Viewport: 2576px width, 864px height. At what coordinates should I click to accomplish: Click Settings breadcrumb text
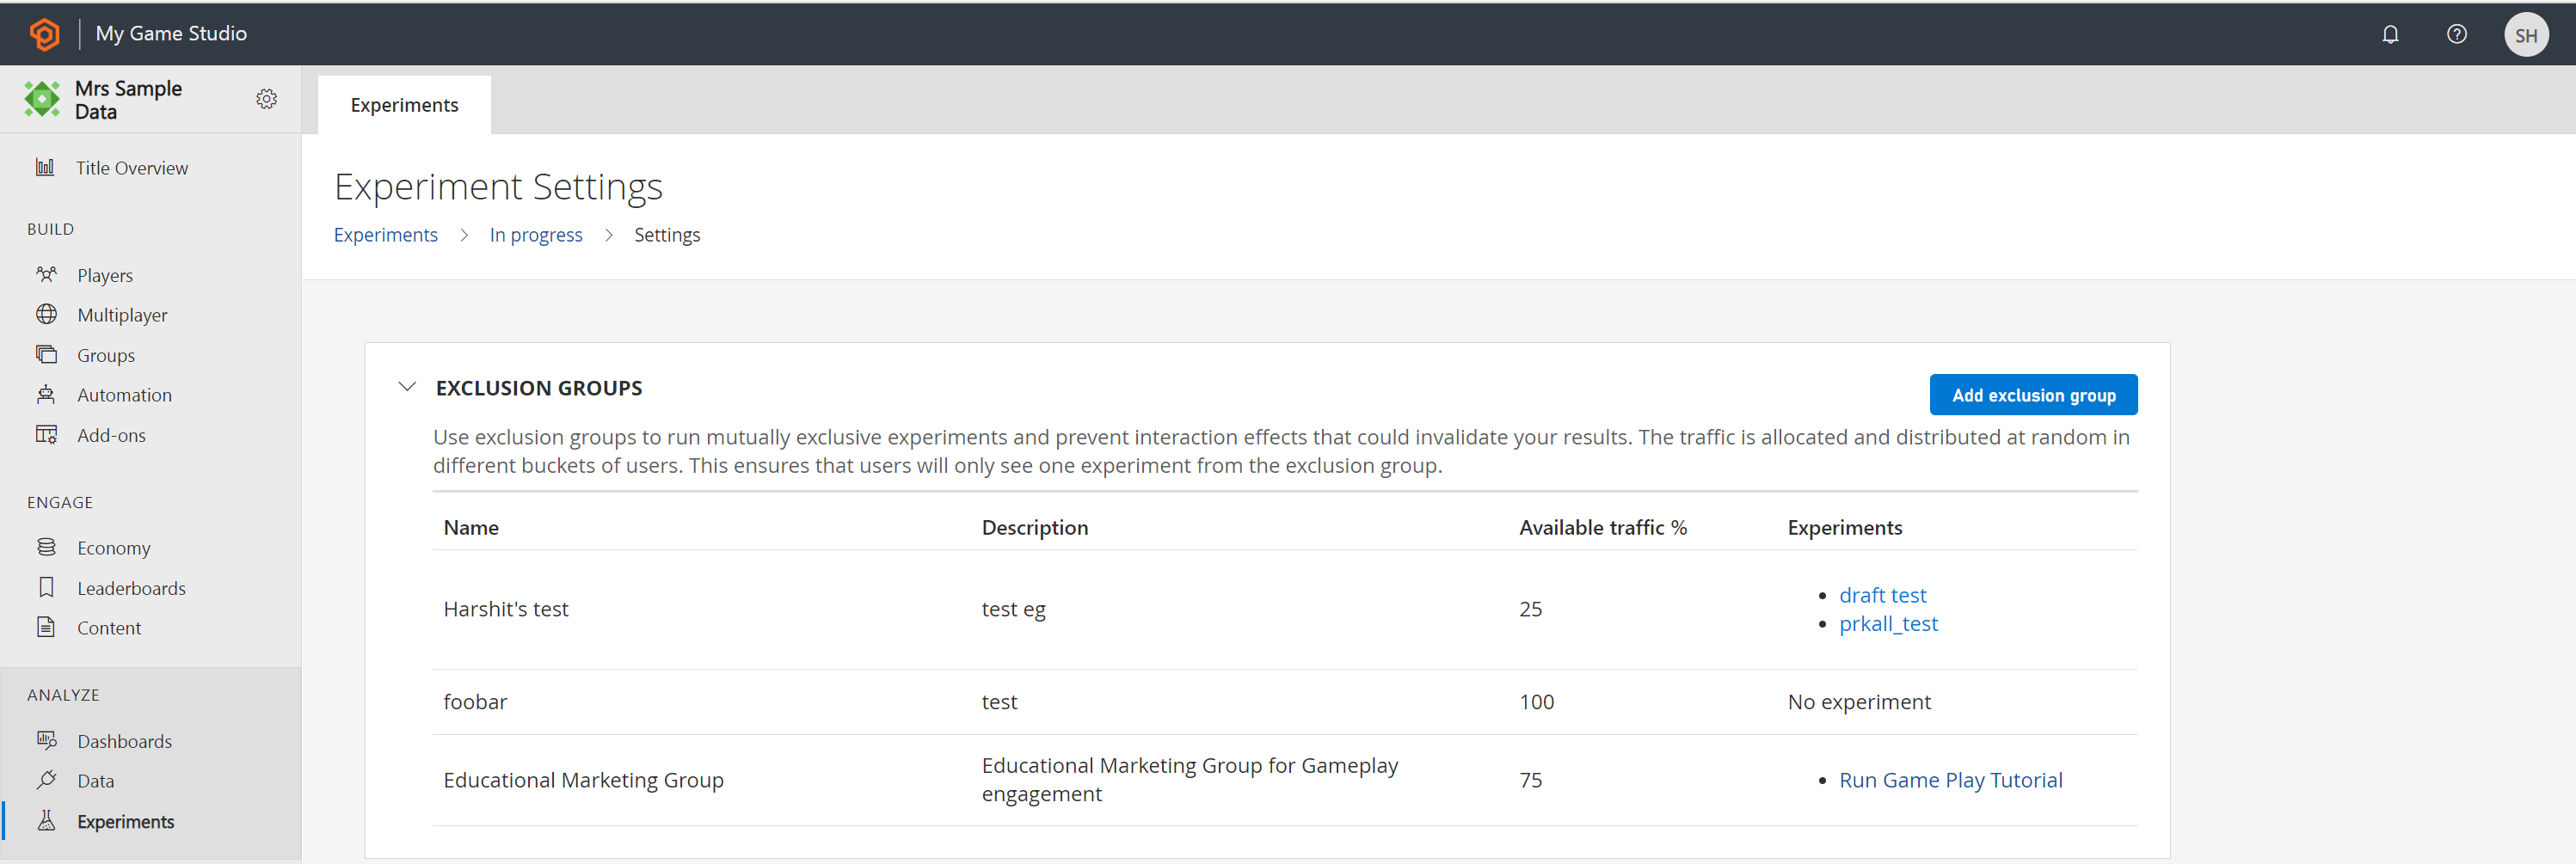click(667, 235)
